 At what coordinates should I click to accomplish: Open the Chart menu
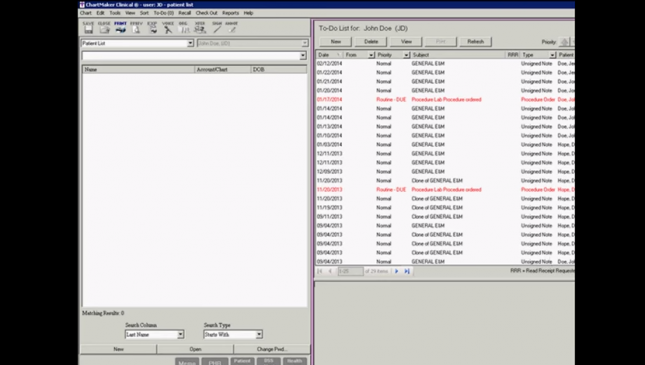86,13
